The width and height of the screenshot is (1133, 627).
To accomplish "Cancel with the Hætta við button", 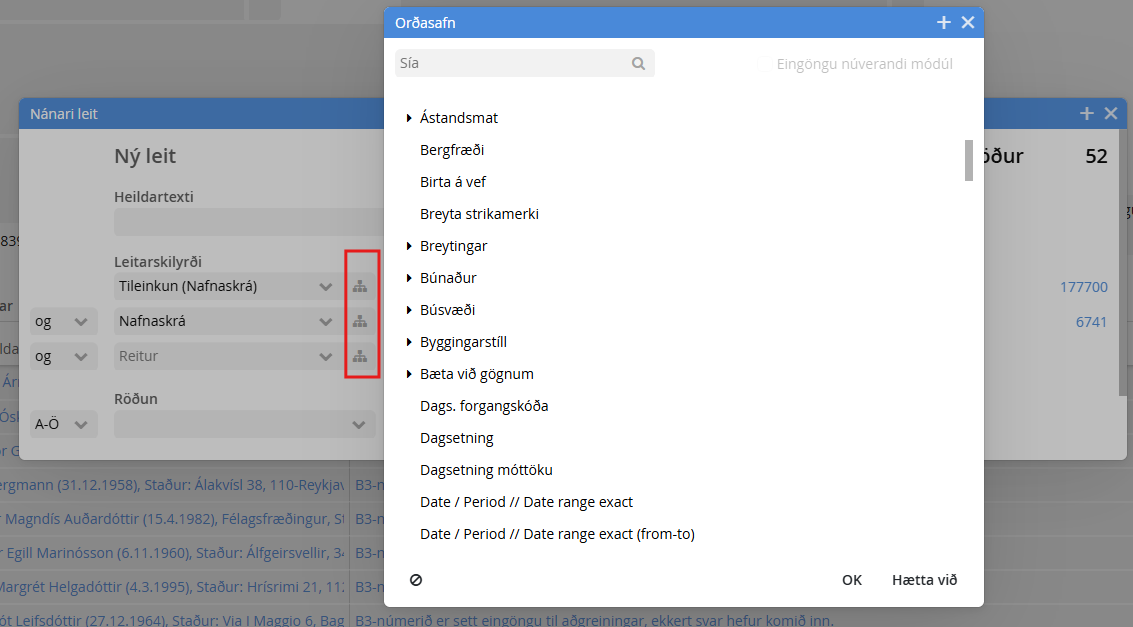I will tap(924, 580).
